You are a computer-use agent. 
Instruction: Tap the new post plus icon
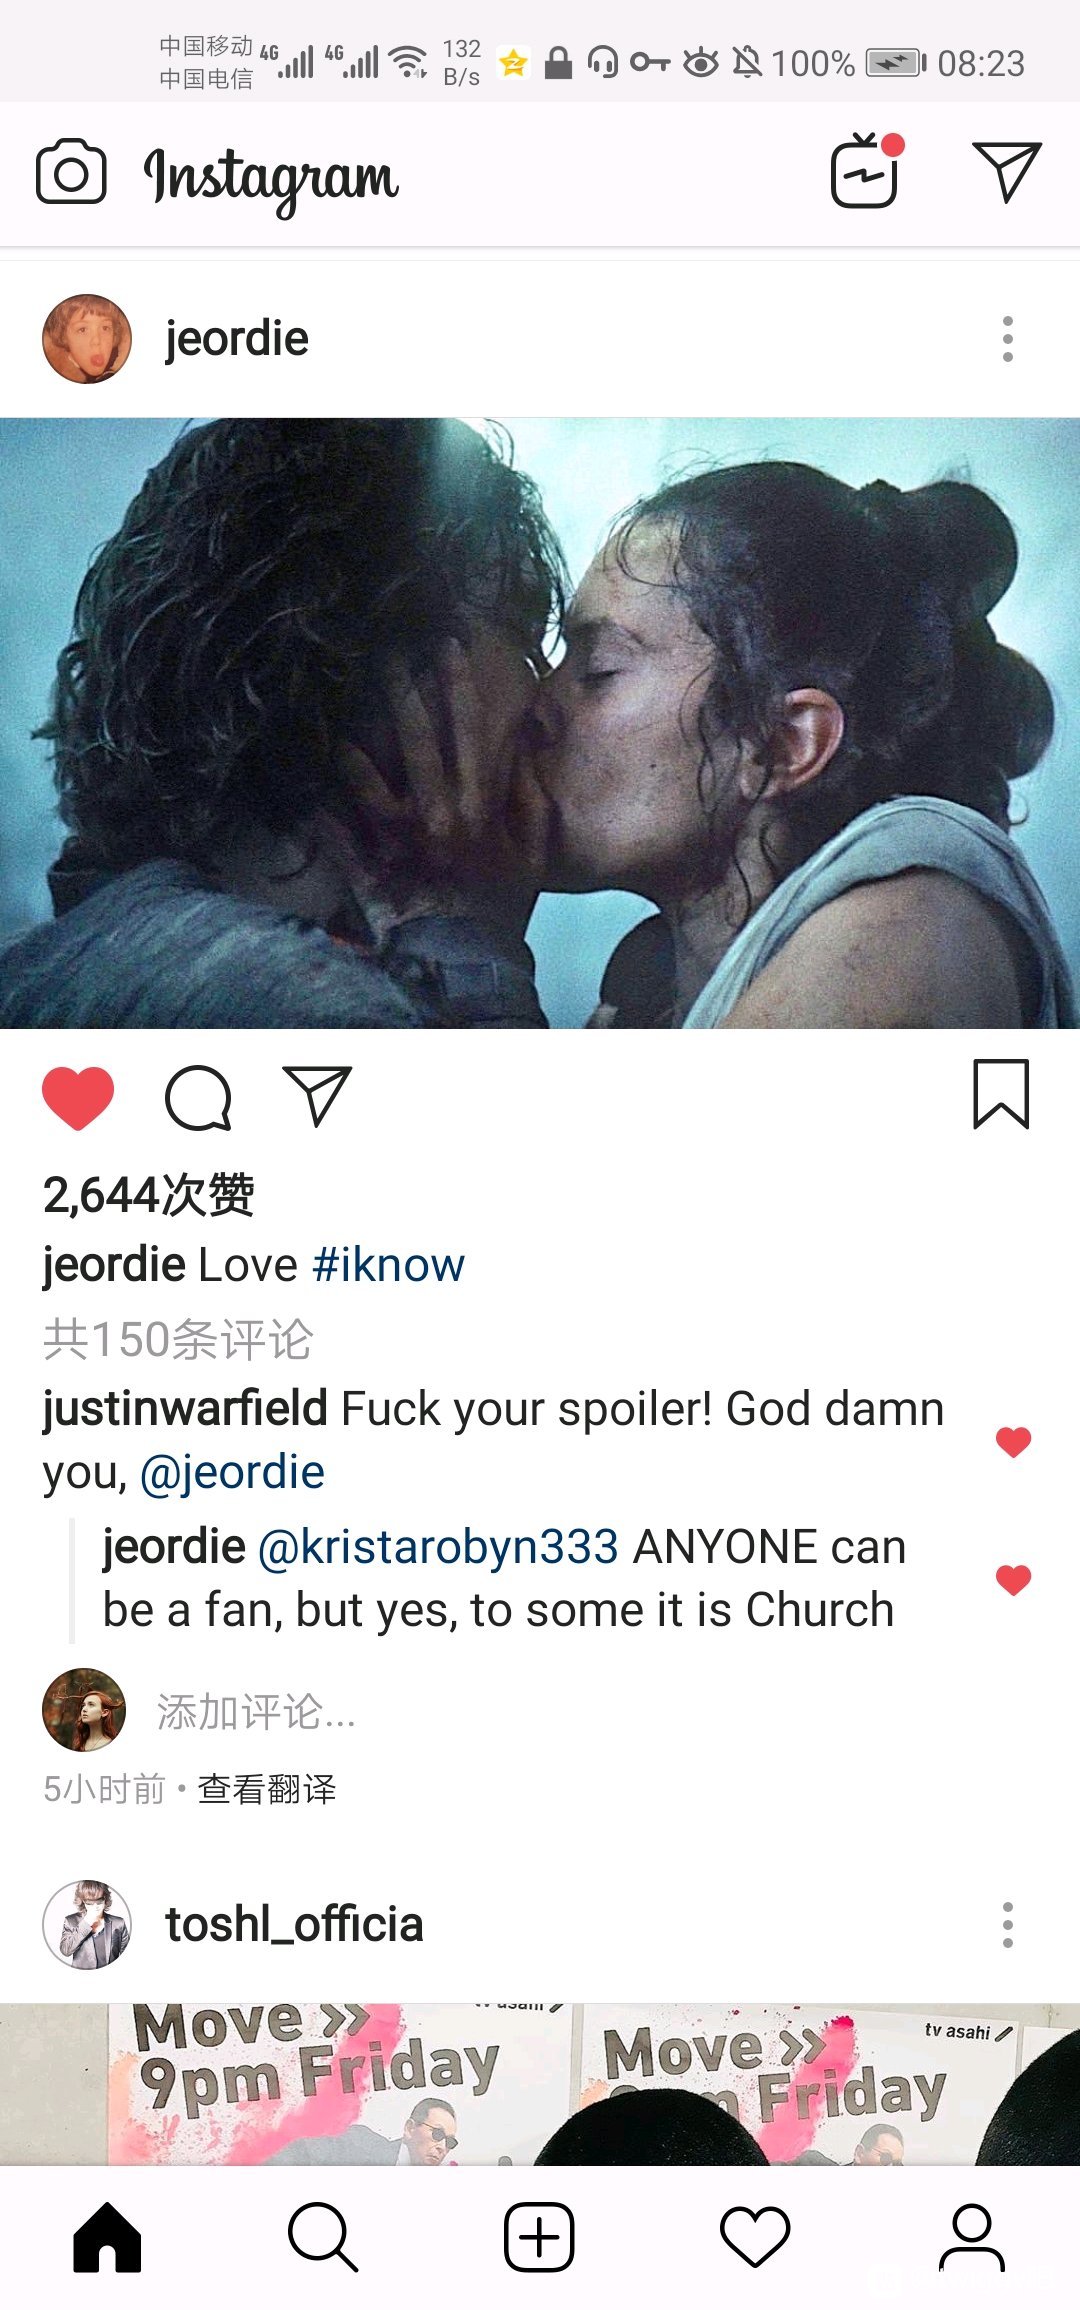click(x=539, y=2236)
